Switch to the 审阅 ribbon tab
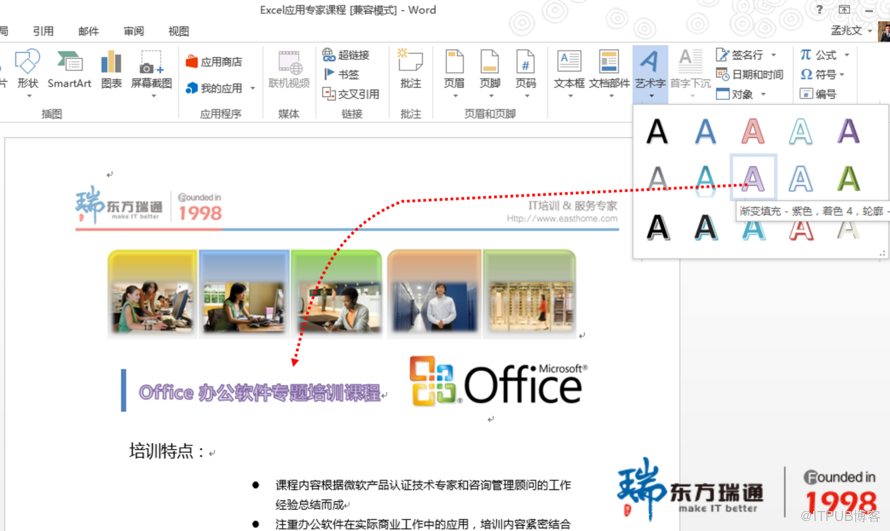This screenshot has height=531, width=890. [x=134, y=31]
